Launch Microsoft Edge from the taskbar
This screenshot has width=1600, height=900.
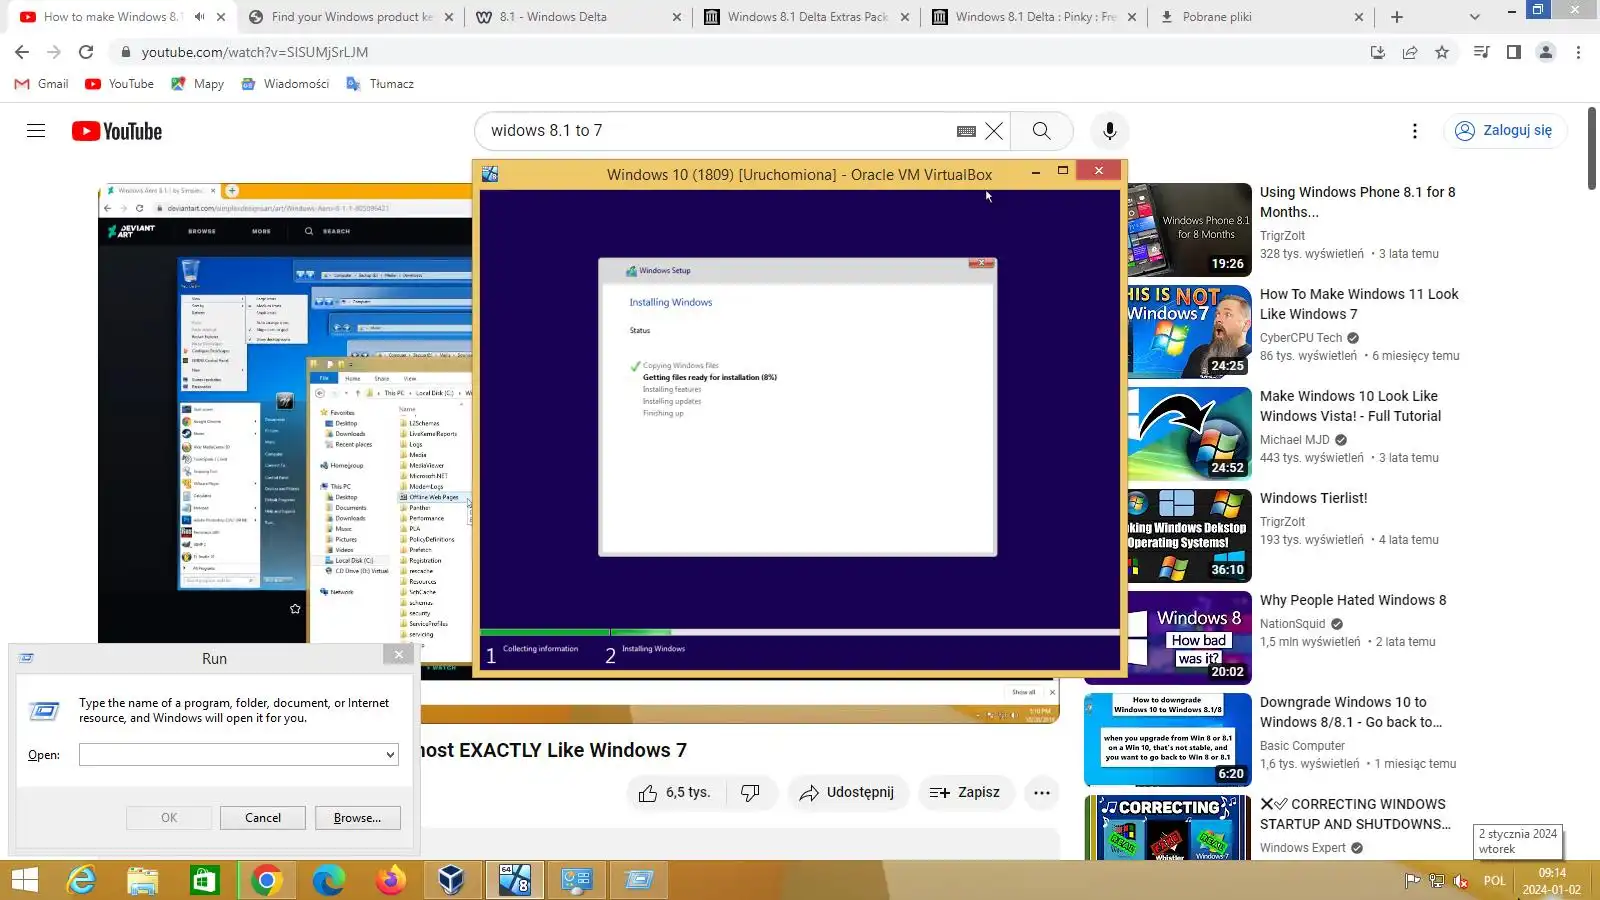329,880
